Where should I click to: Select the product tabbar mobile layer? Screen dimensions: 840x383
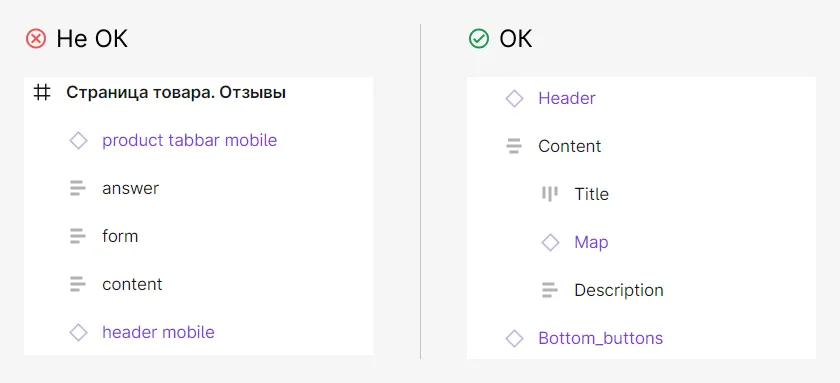[x=190, y=140]
